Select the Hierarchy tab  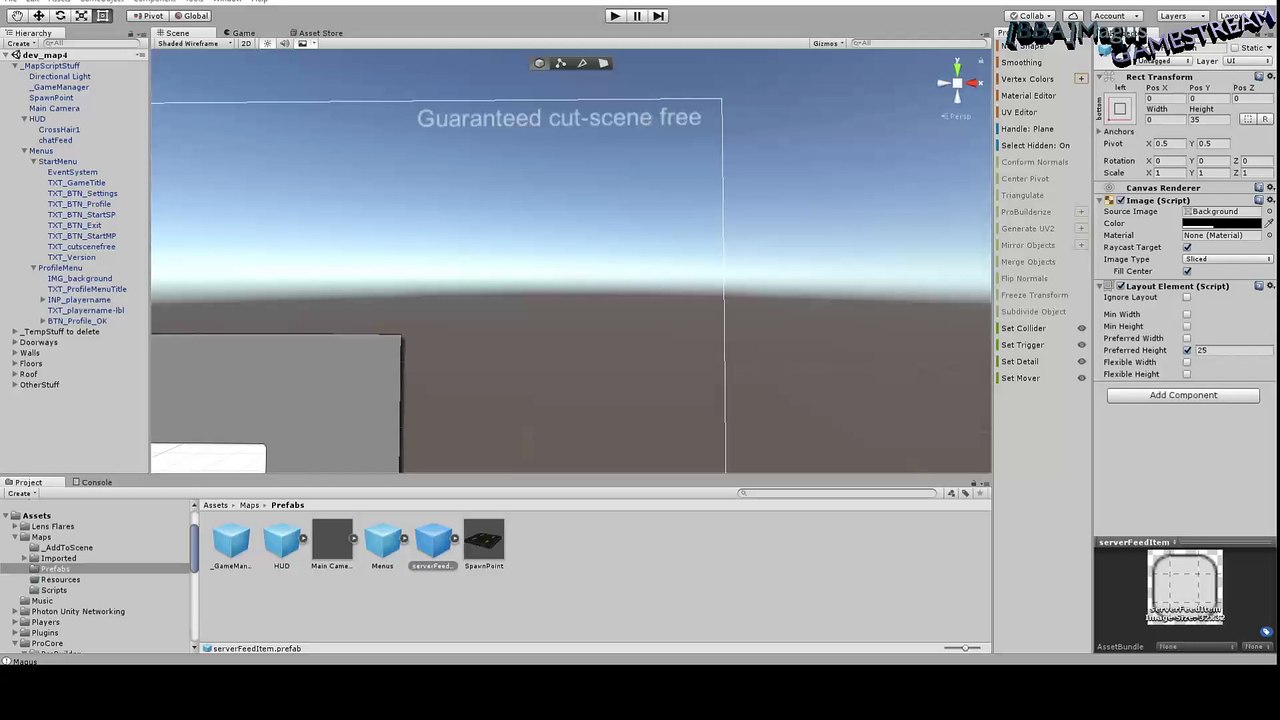(28, 33)
